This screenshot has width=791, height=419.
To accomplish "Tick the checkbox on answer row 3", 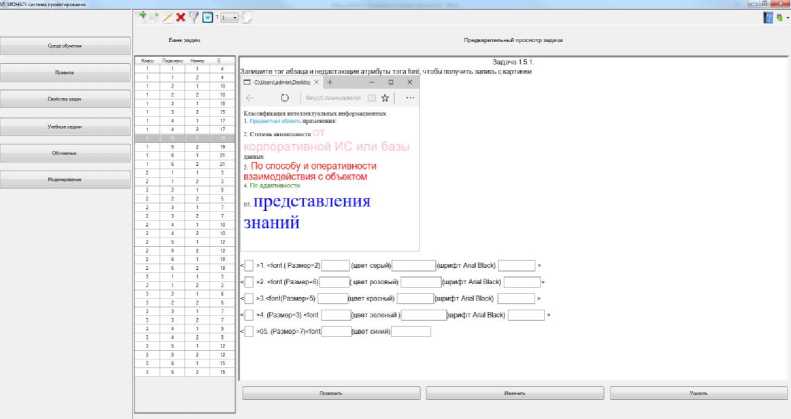I will [248, 298].
